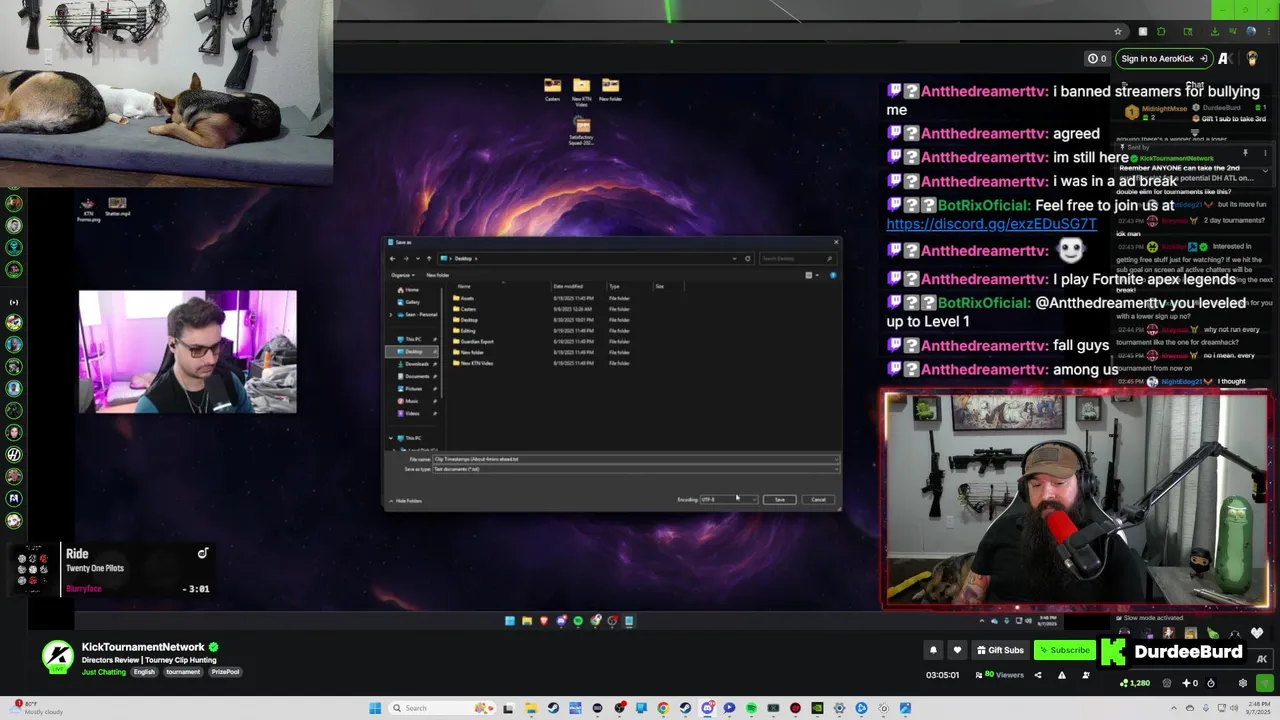
Task: Select the Editing folder row
Action: tap(543, 331)
